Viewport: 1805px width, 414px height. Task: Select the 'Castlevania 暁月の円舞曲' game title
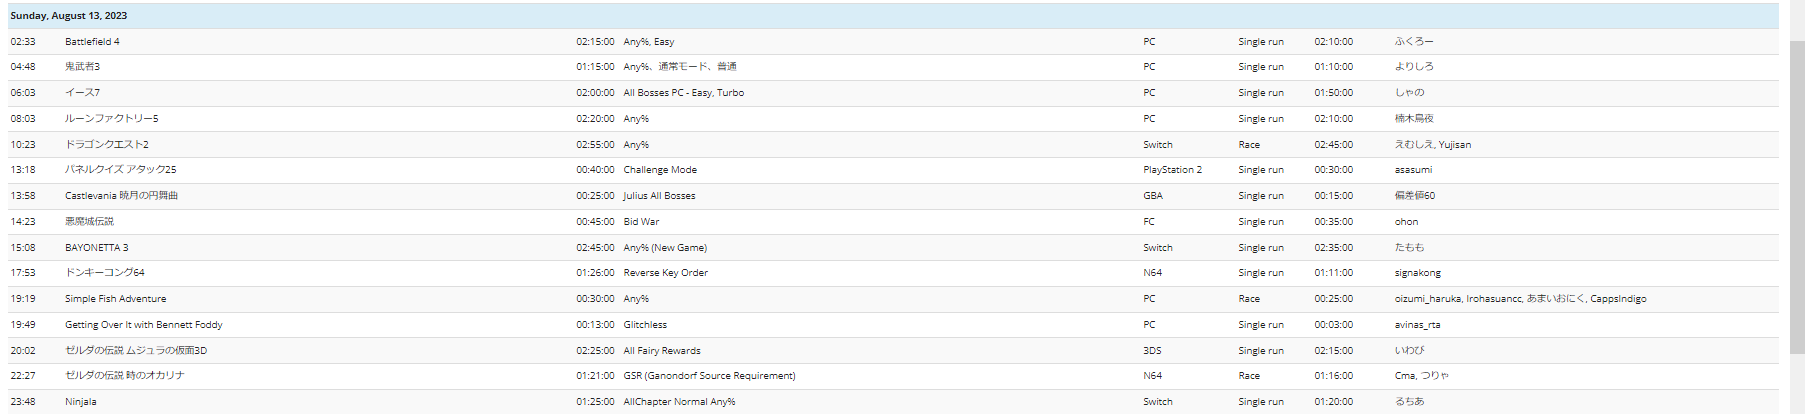(121, 196)
